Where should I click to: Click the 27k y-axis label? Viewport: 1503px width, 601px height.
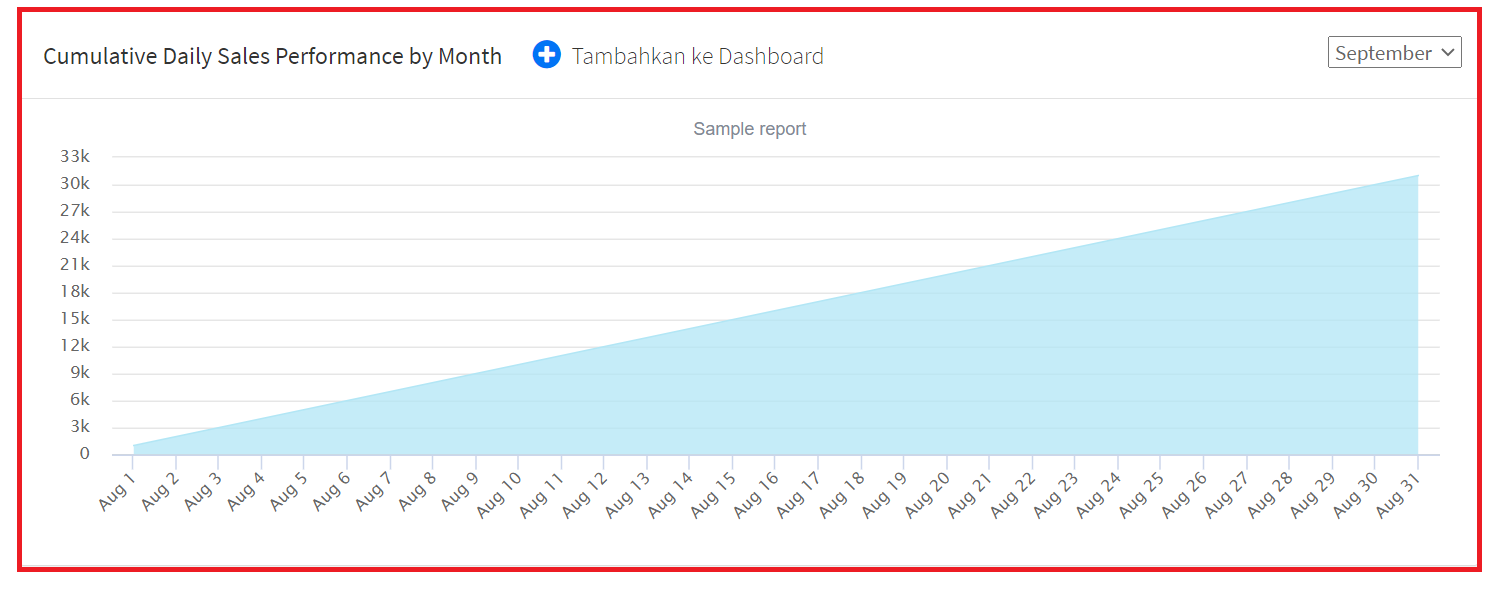tap(76, 211)
